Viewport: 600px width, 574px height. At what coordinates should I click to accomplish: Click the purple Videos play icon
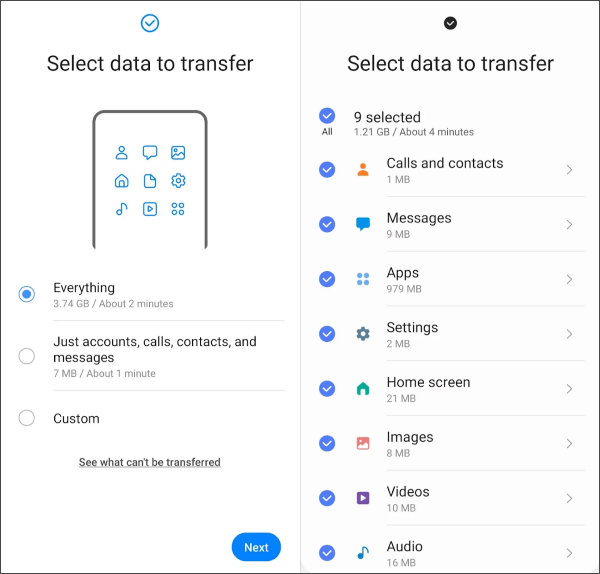click(x=363, y=498)
